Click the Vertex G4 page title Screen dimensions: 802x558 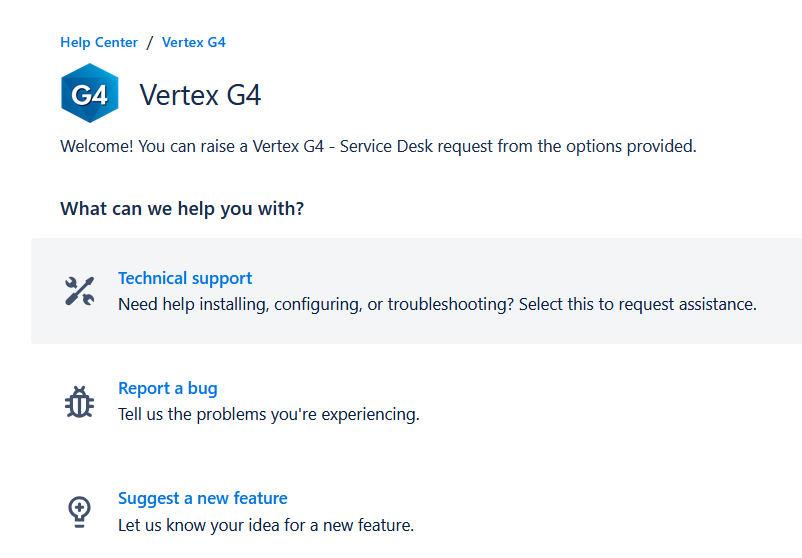coord(200,95)
